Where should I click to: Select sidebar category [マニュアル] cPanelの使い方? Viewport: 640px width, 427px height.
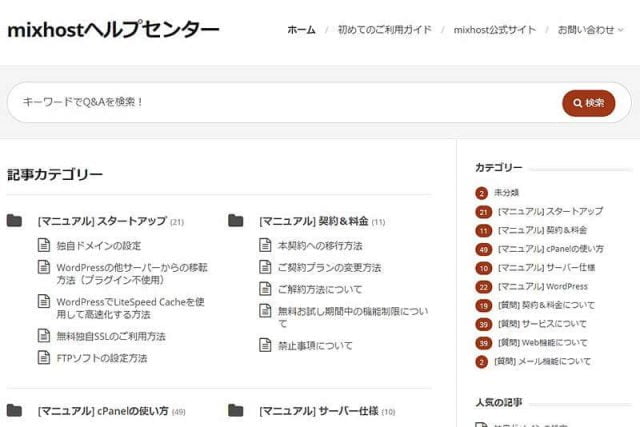pos(551,249)
